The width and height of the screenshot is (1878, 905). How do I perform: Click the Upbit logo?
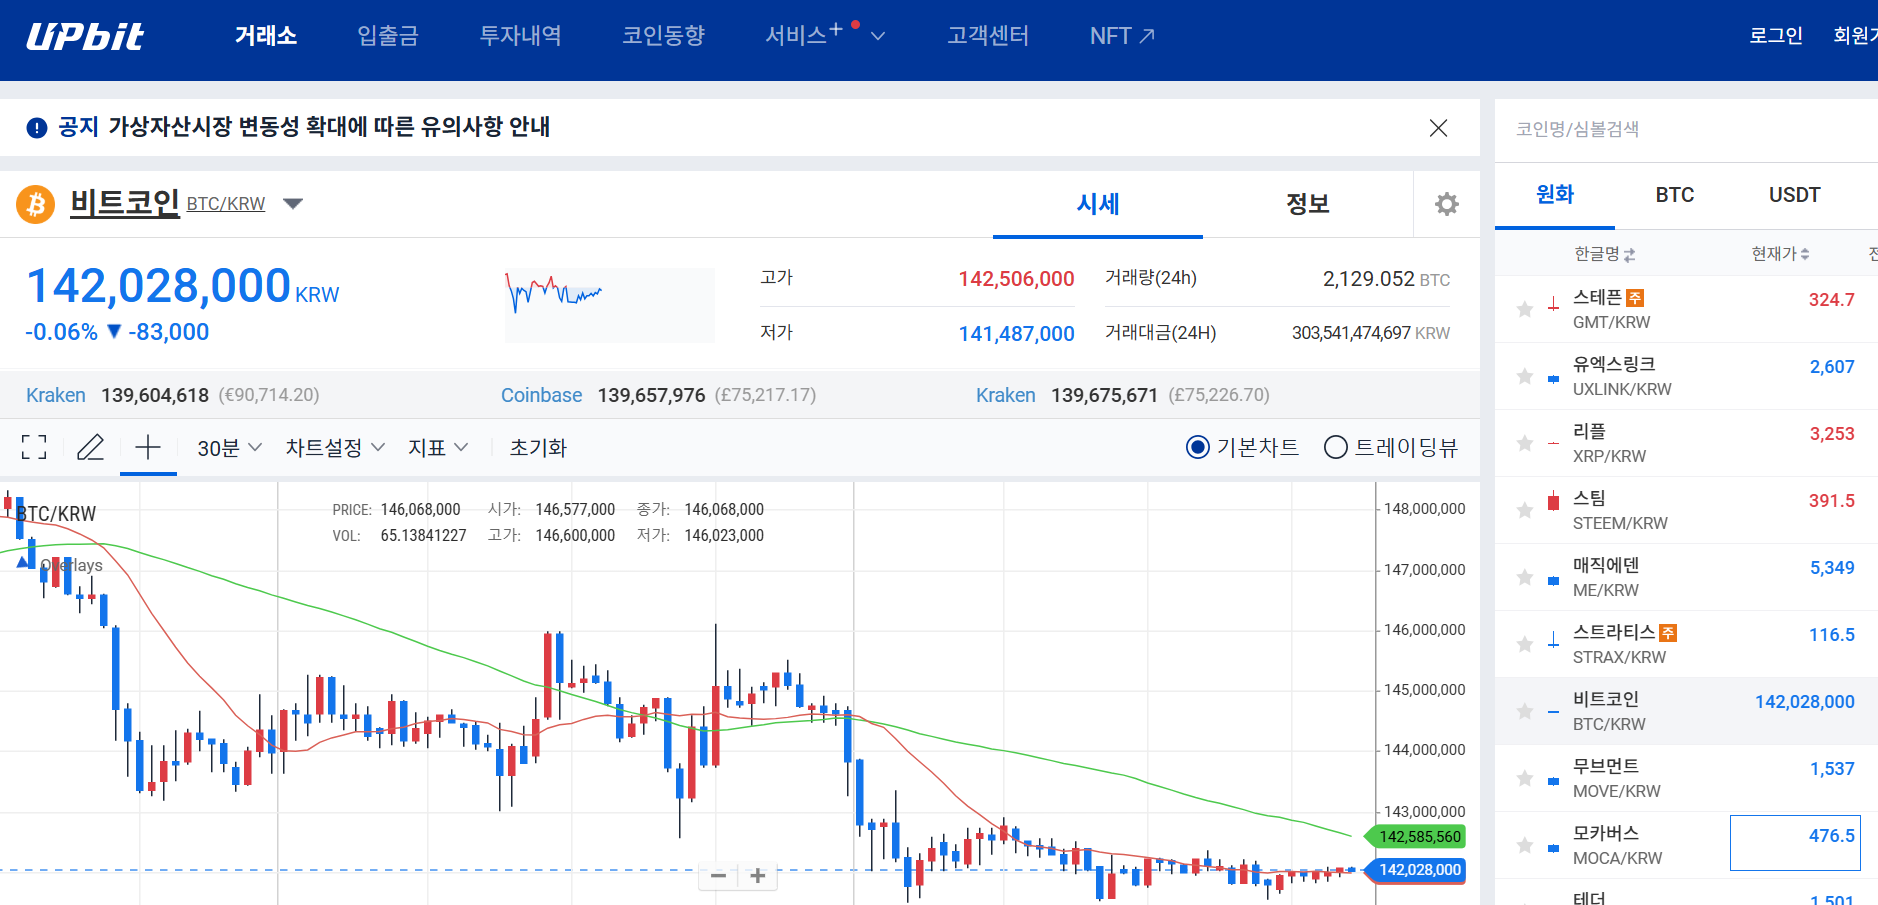point(85,37)
